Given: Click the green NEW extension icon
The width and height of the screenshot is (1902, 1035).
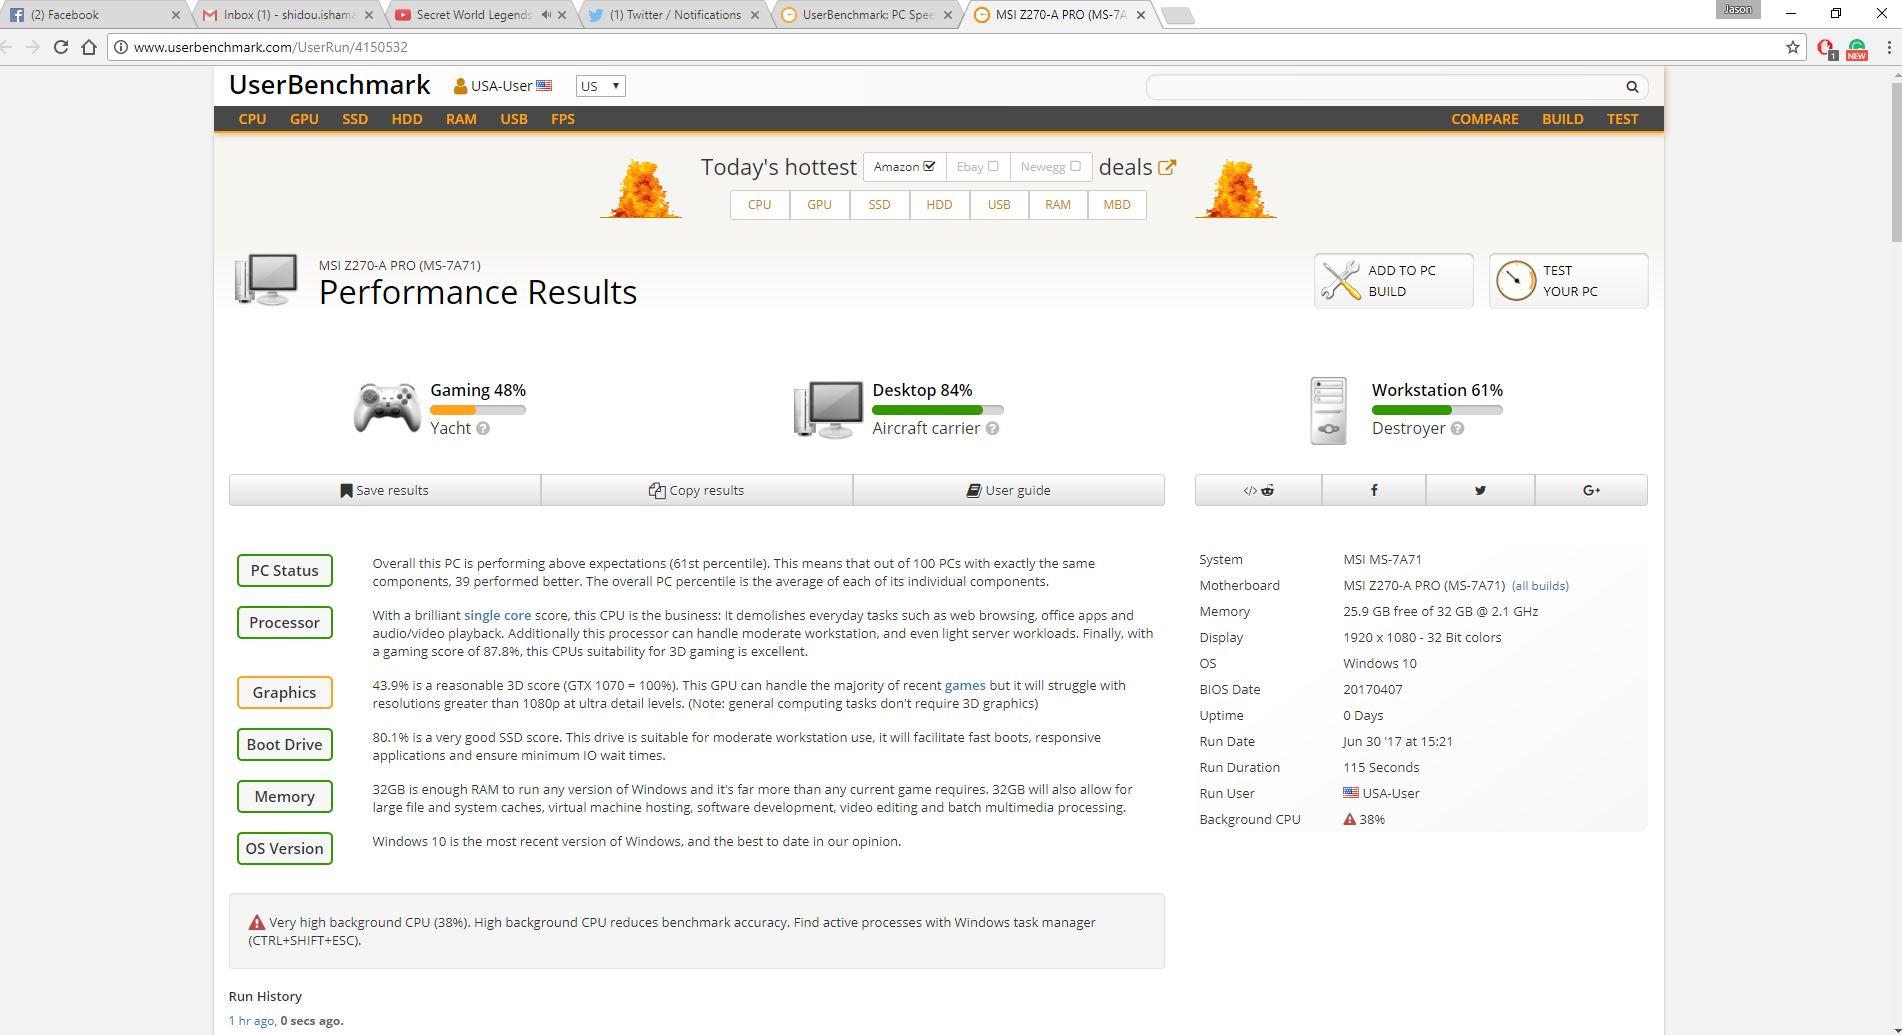Looking at the screenshot, I should (1857, 48).
